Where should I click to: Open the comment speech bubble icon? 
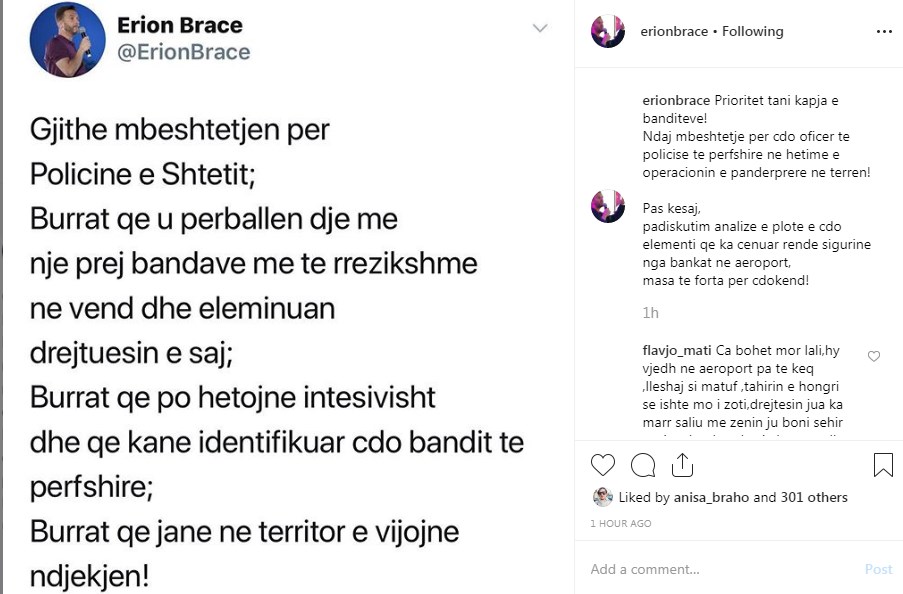[x=643, y=465]
